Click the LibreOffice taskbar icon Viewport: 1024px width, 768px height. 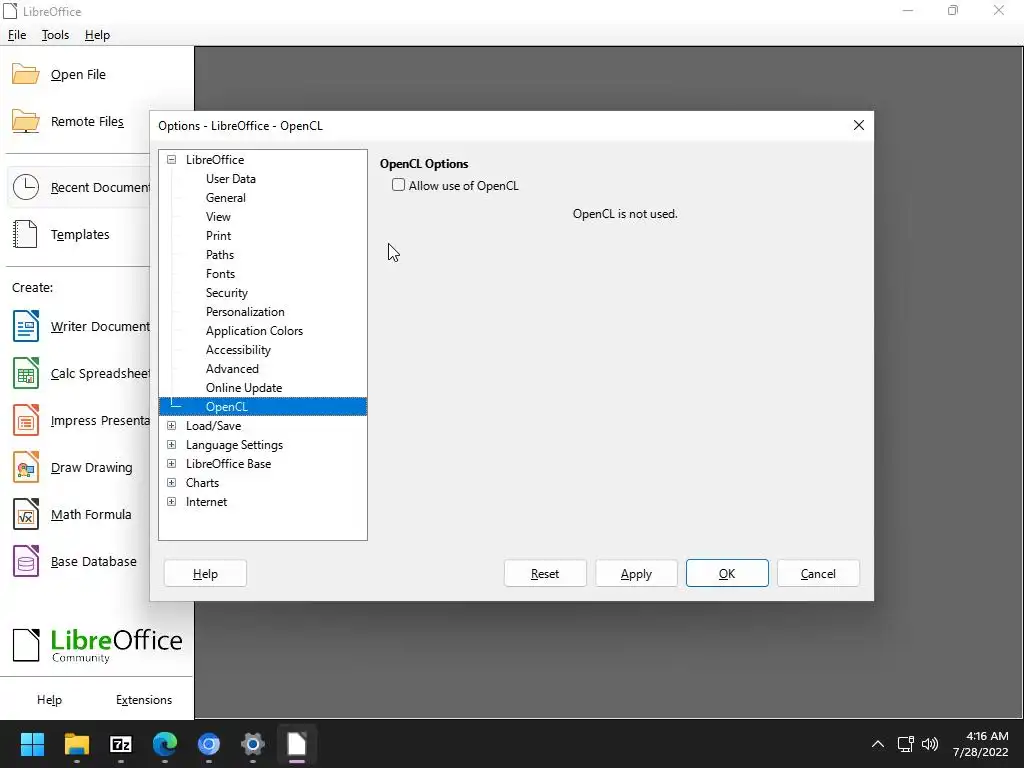click(296, 744)
